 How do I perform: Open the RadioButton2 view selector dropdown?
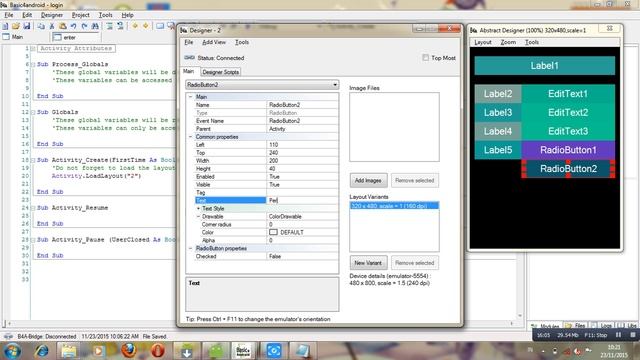click(x=335, y=84)
